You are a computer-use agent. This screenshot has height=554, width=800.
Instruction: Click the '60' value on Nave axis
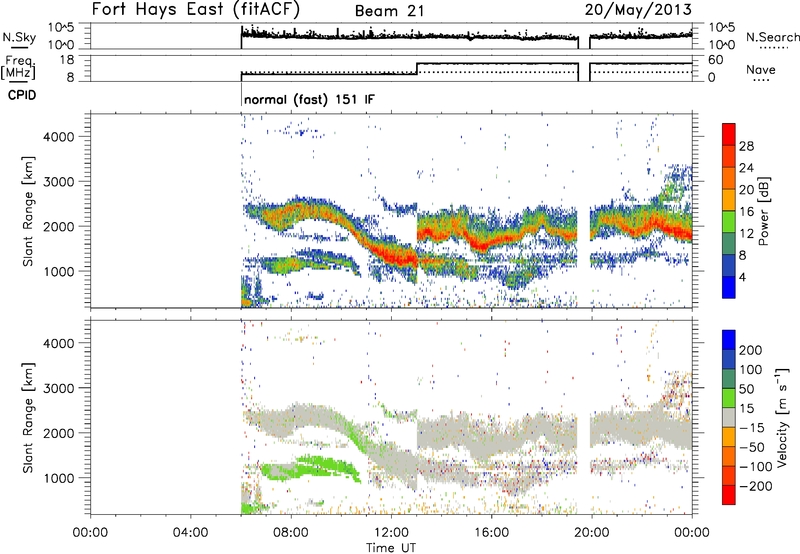coord(715,60)
